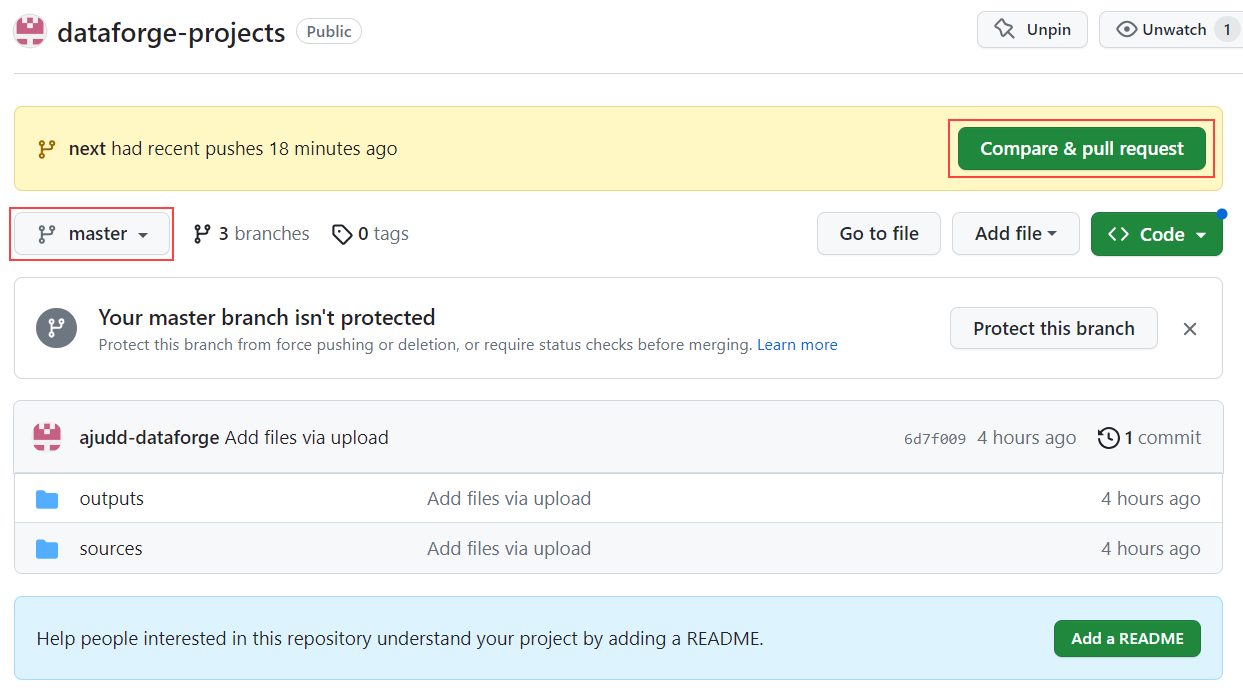The width and height of the screenshot is (1243, 691).
Task: Click the Public visibility badge
Action: [329, 32]
